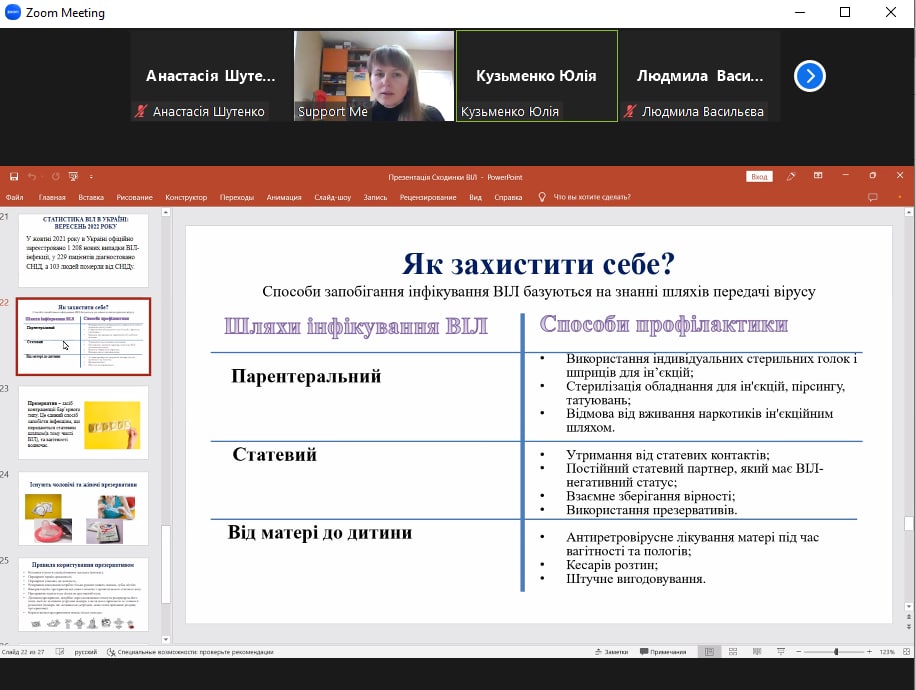916x690 pixels.
Task: Switch to the Анимация tab
Action: click(283, 197)
